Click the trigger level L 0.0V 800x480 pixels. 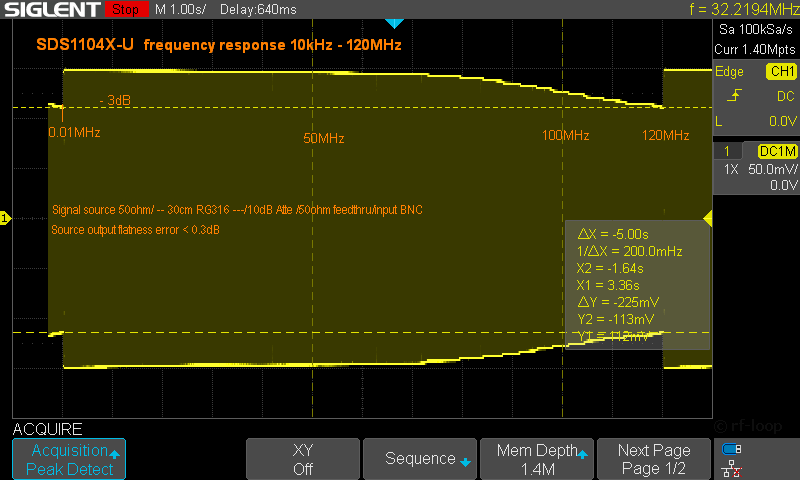(756, 121)
